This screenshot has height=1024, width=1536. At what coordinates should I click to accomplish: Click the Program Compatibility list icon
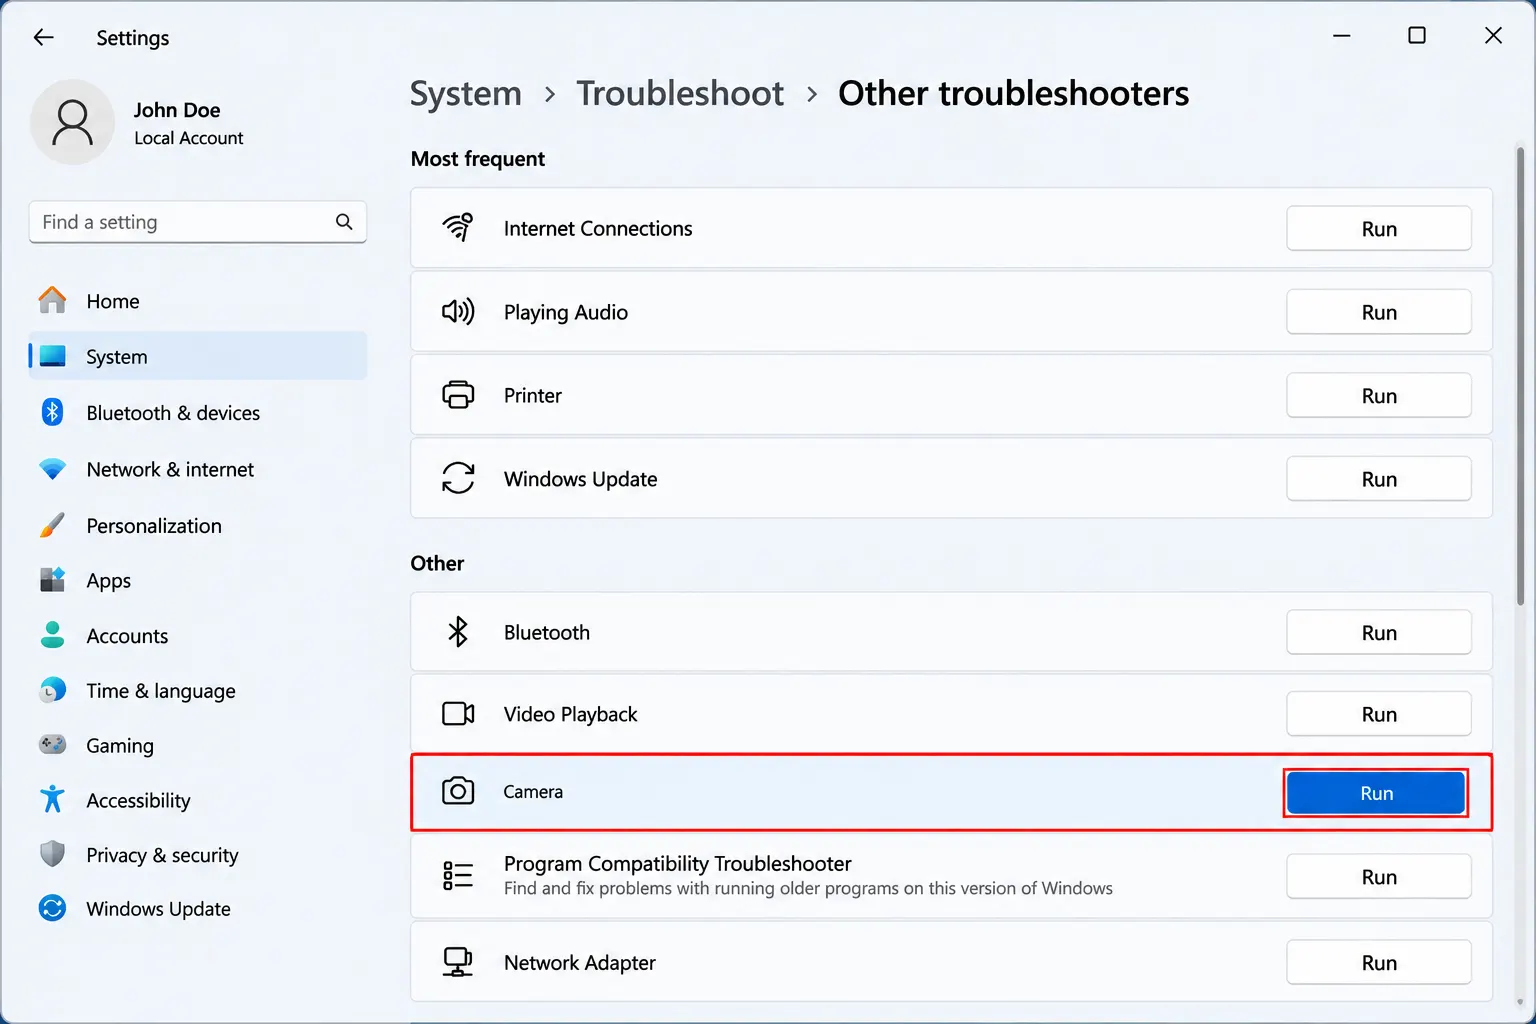(458, 876)
